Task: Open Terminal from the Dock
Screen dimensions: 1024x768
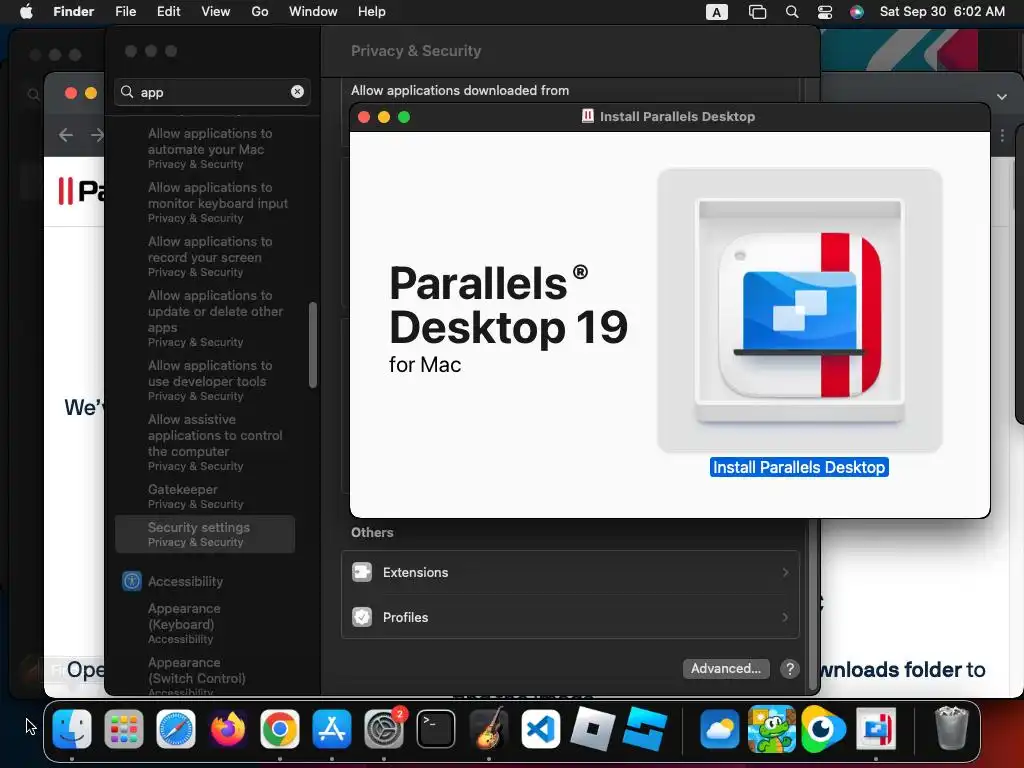Action: 436,729
